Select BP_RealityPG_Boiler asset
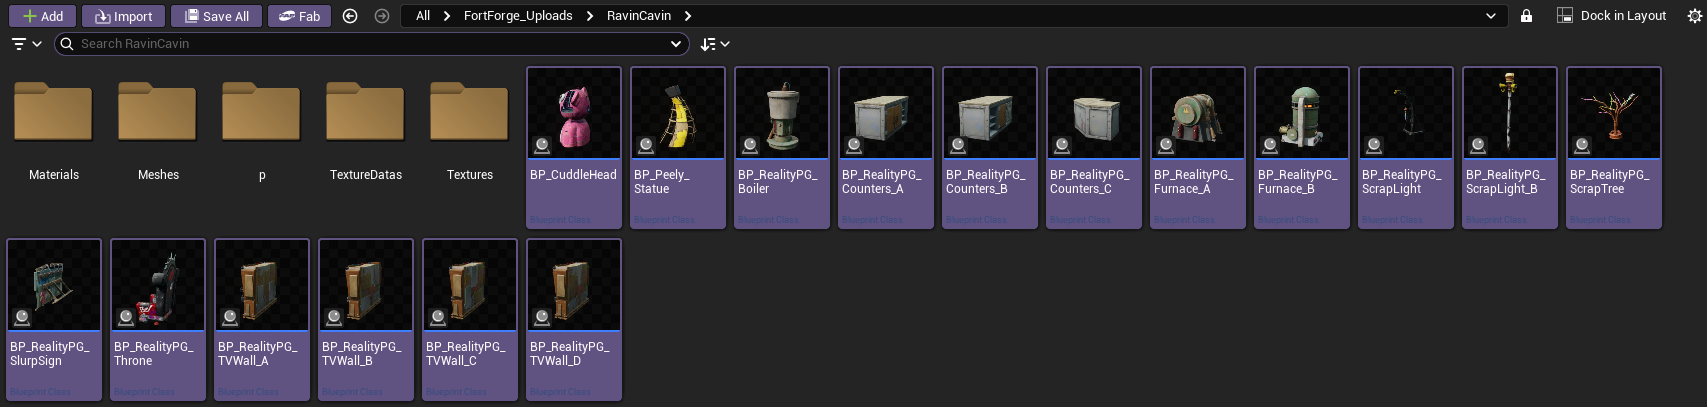The image size is (1707, 407). (x=782, y=148)
